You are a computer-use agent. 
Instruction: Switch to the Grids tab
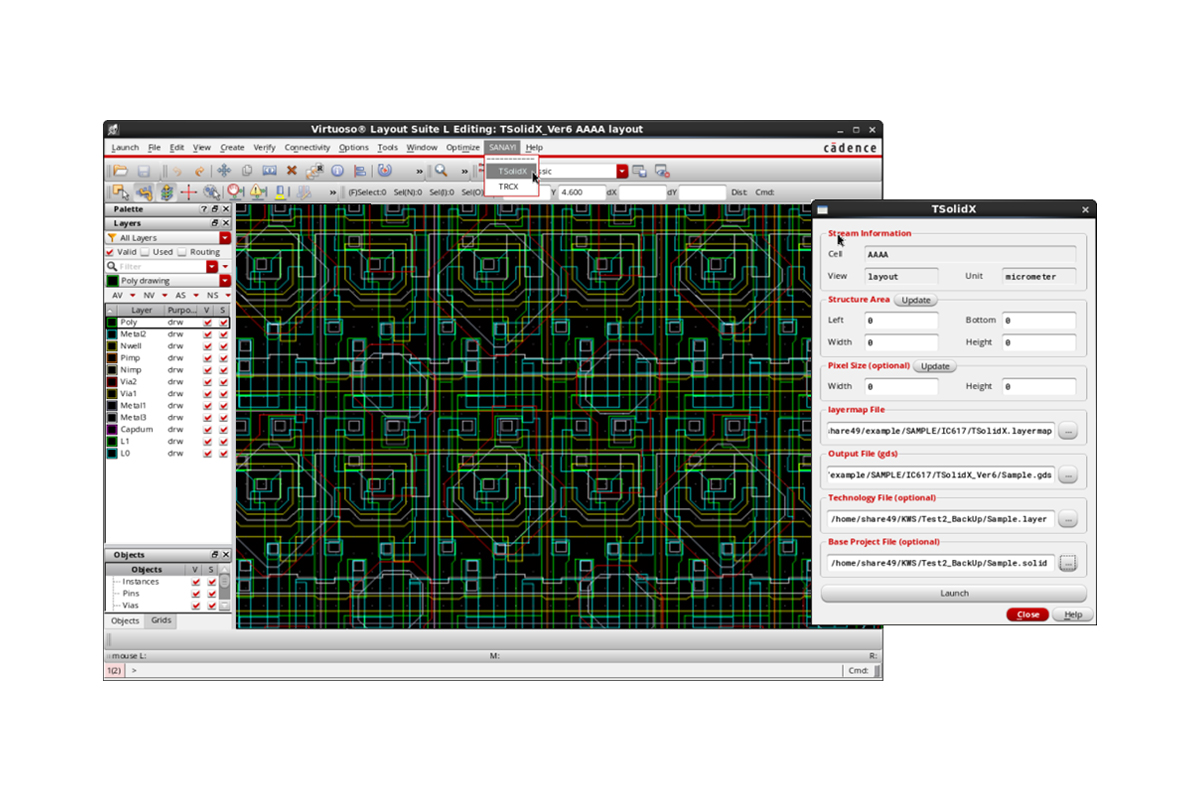pos(161,621)
